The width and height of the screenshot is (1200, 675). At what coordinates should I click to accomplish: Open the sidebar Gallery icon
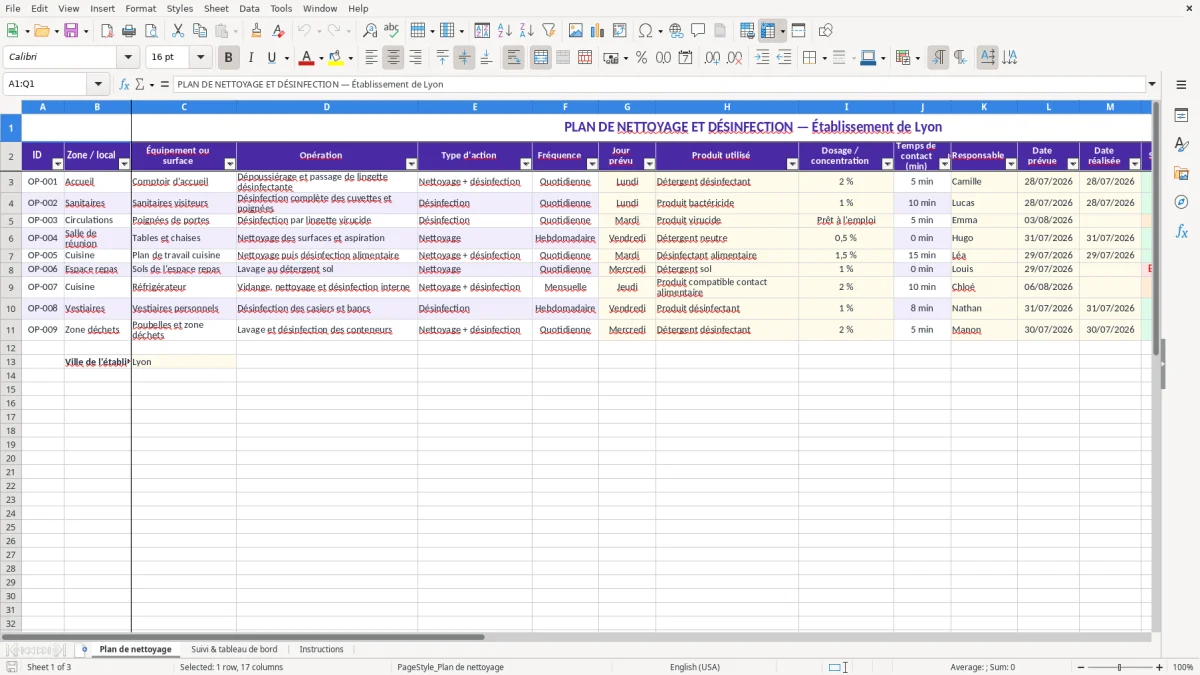point(1181,173)
